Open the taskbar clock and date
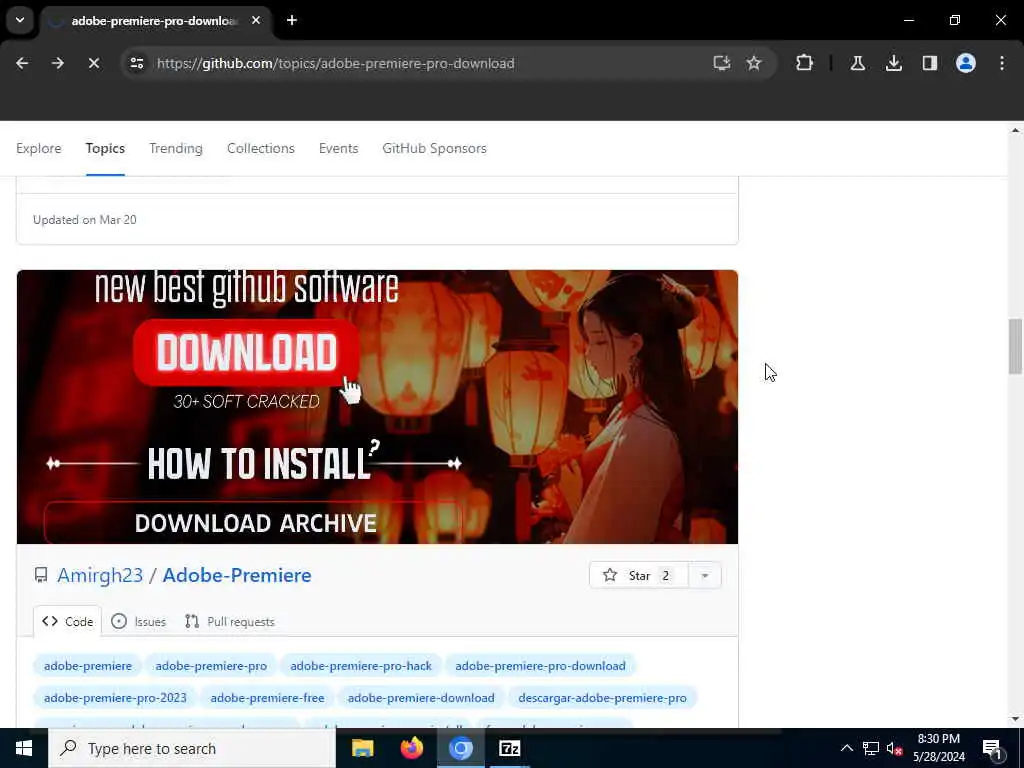This screenshot has height=768, width=1024. click(x=939, y=748)
